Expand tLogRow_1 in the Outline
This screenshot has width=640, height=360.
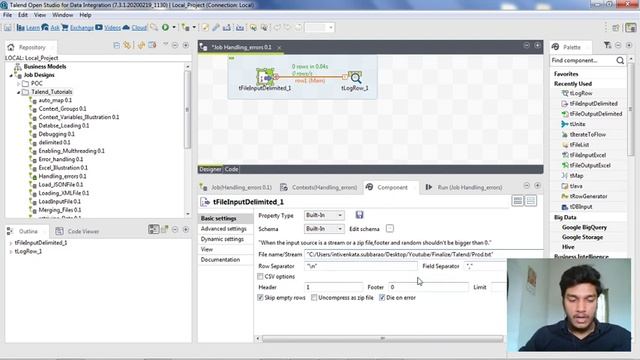(10, 251)
